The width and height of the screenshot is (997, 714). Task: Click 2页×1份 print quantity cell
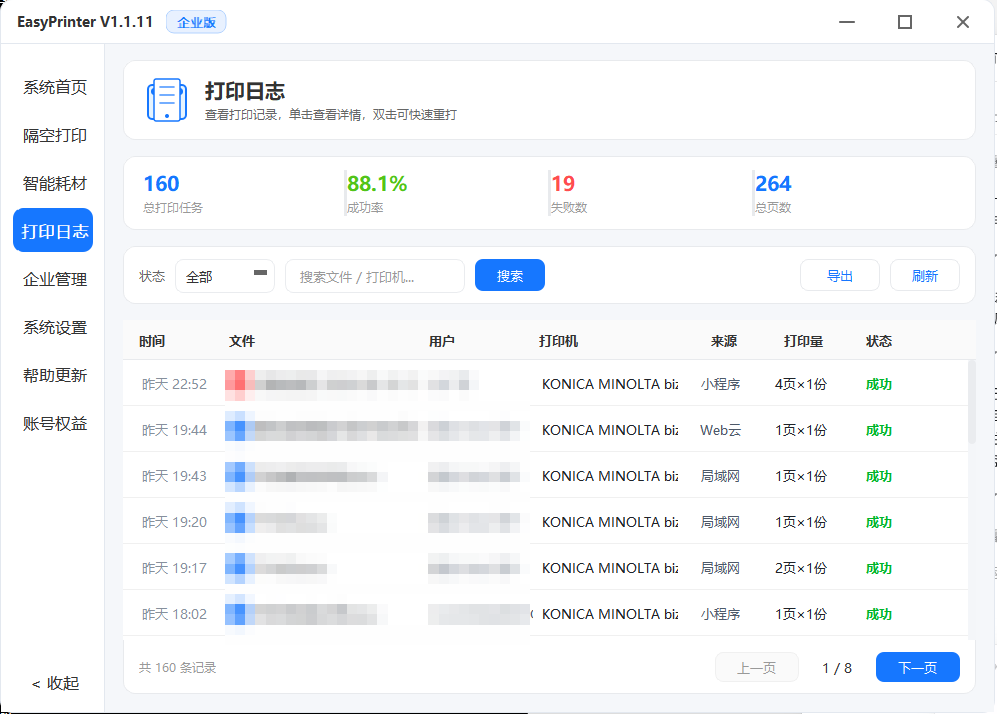point(801,568)
